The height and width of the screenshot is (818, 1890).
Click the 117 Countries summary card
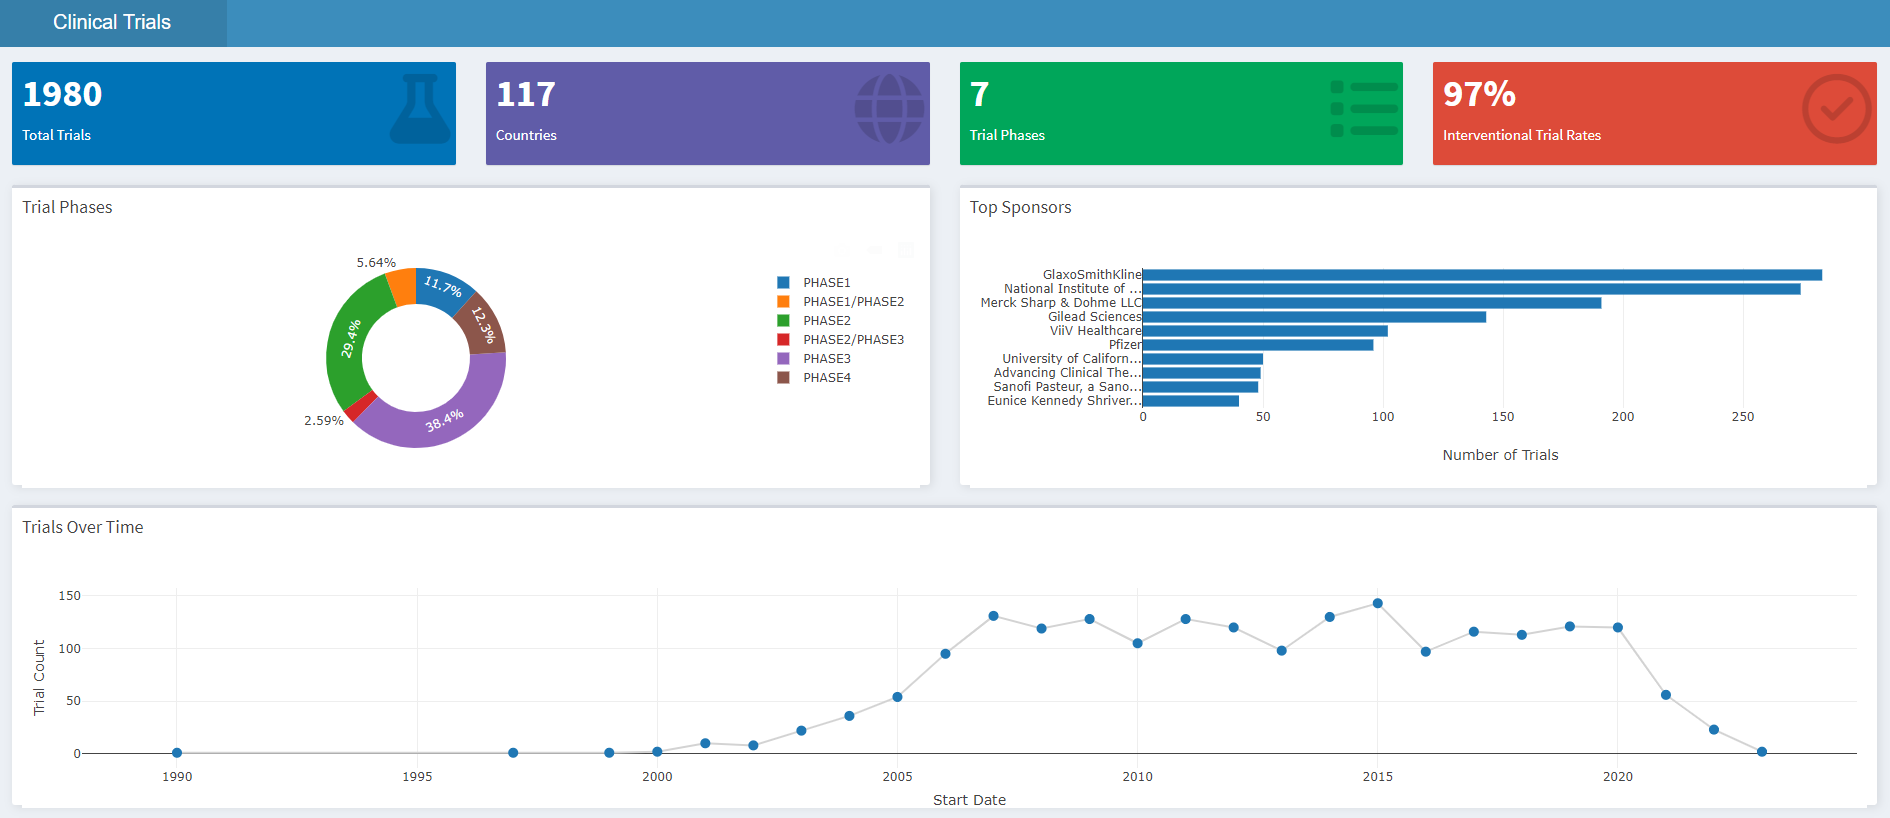pos(707,114)
